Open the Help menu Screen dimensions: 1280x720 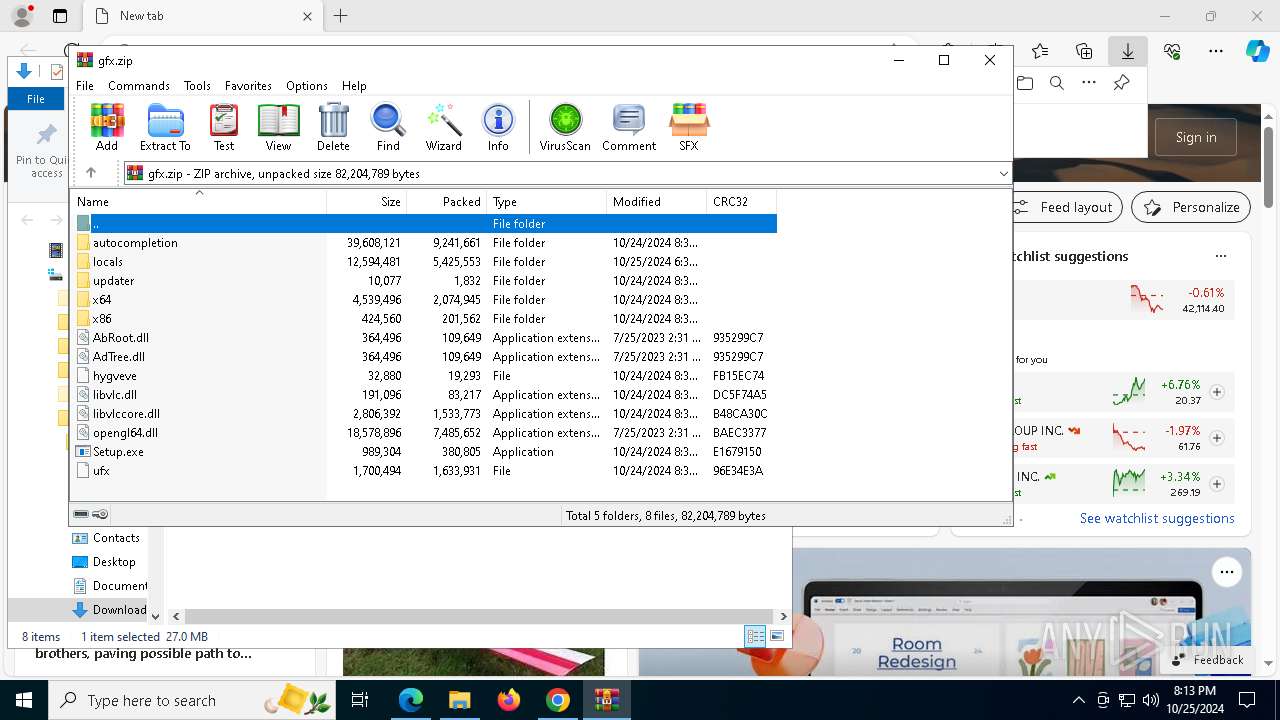pyautogui.click(x=354, y=86)
